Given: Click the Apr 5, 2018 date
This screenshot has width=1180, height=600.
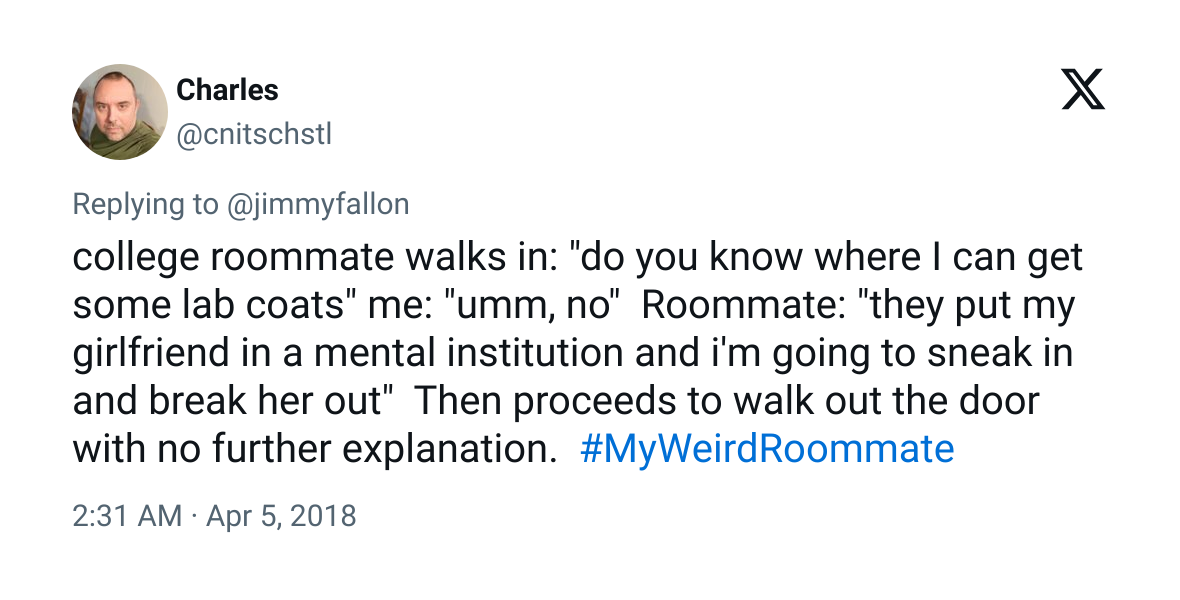Looking at the screenshot, I should point(281,516).
